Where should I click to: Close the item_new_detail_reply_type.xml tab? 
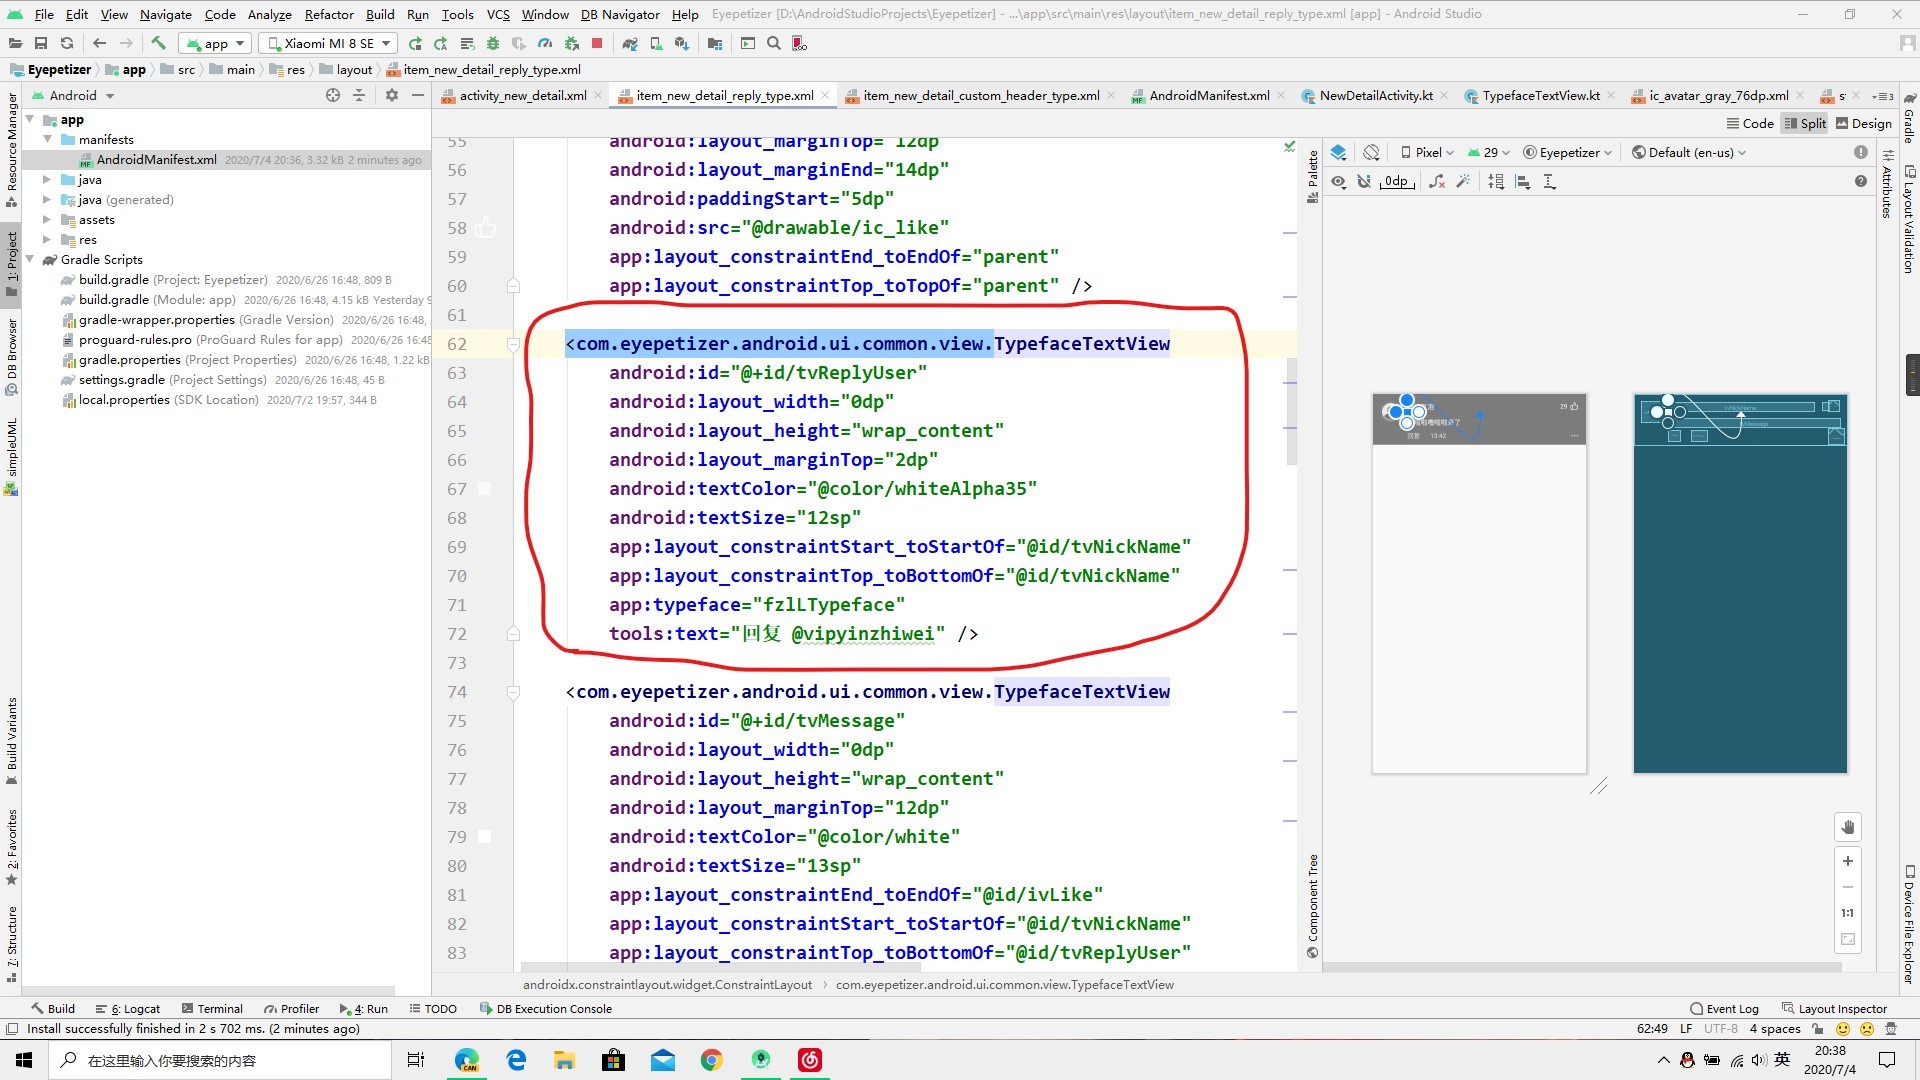pos(825,96)
